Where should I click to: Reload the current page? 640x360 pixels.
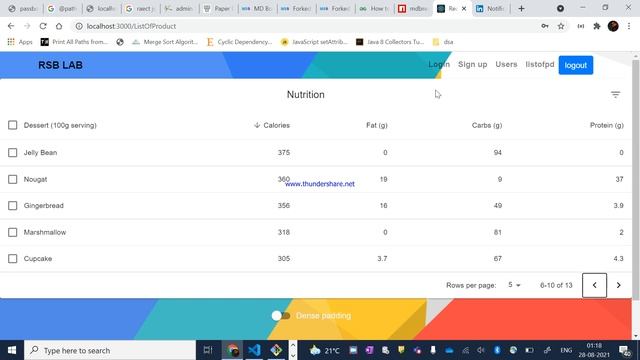pyautogui.click(x=43, y=26)
